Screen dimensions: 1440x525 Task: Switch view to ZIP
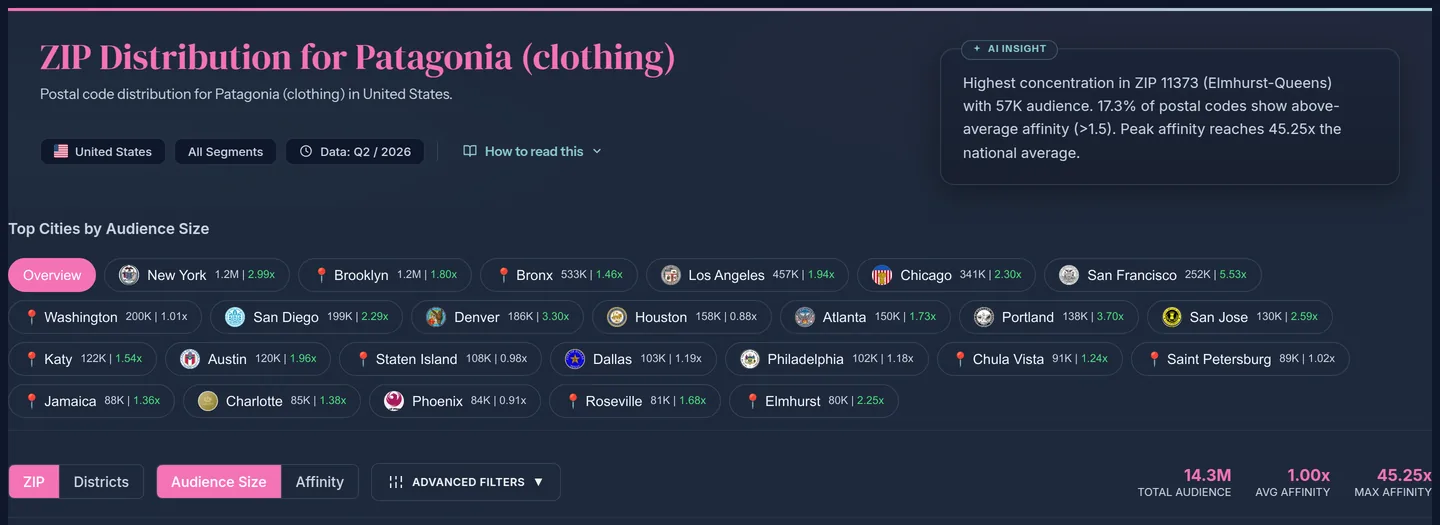point(34,482)
